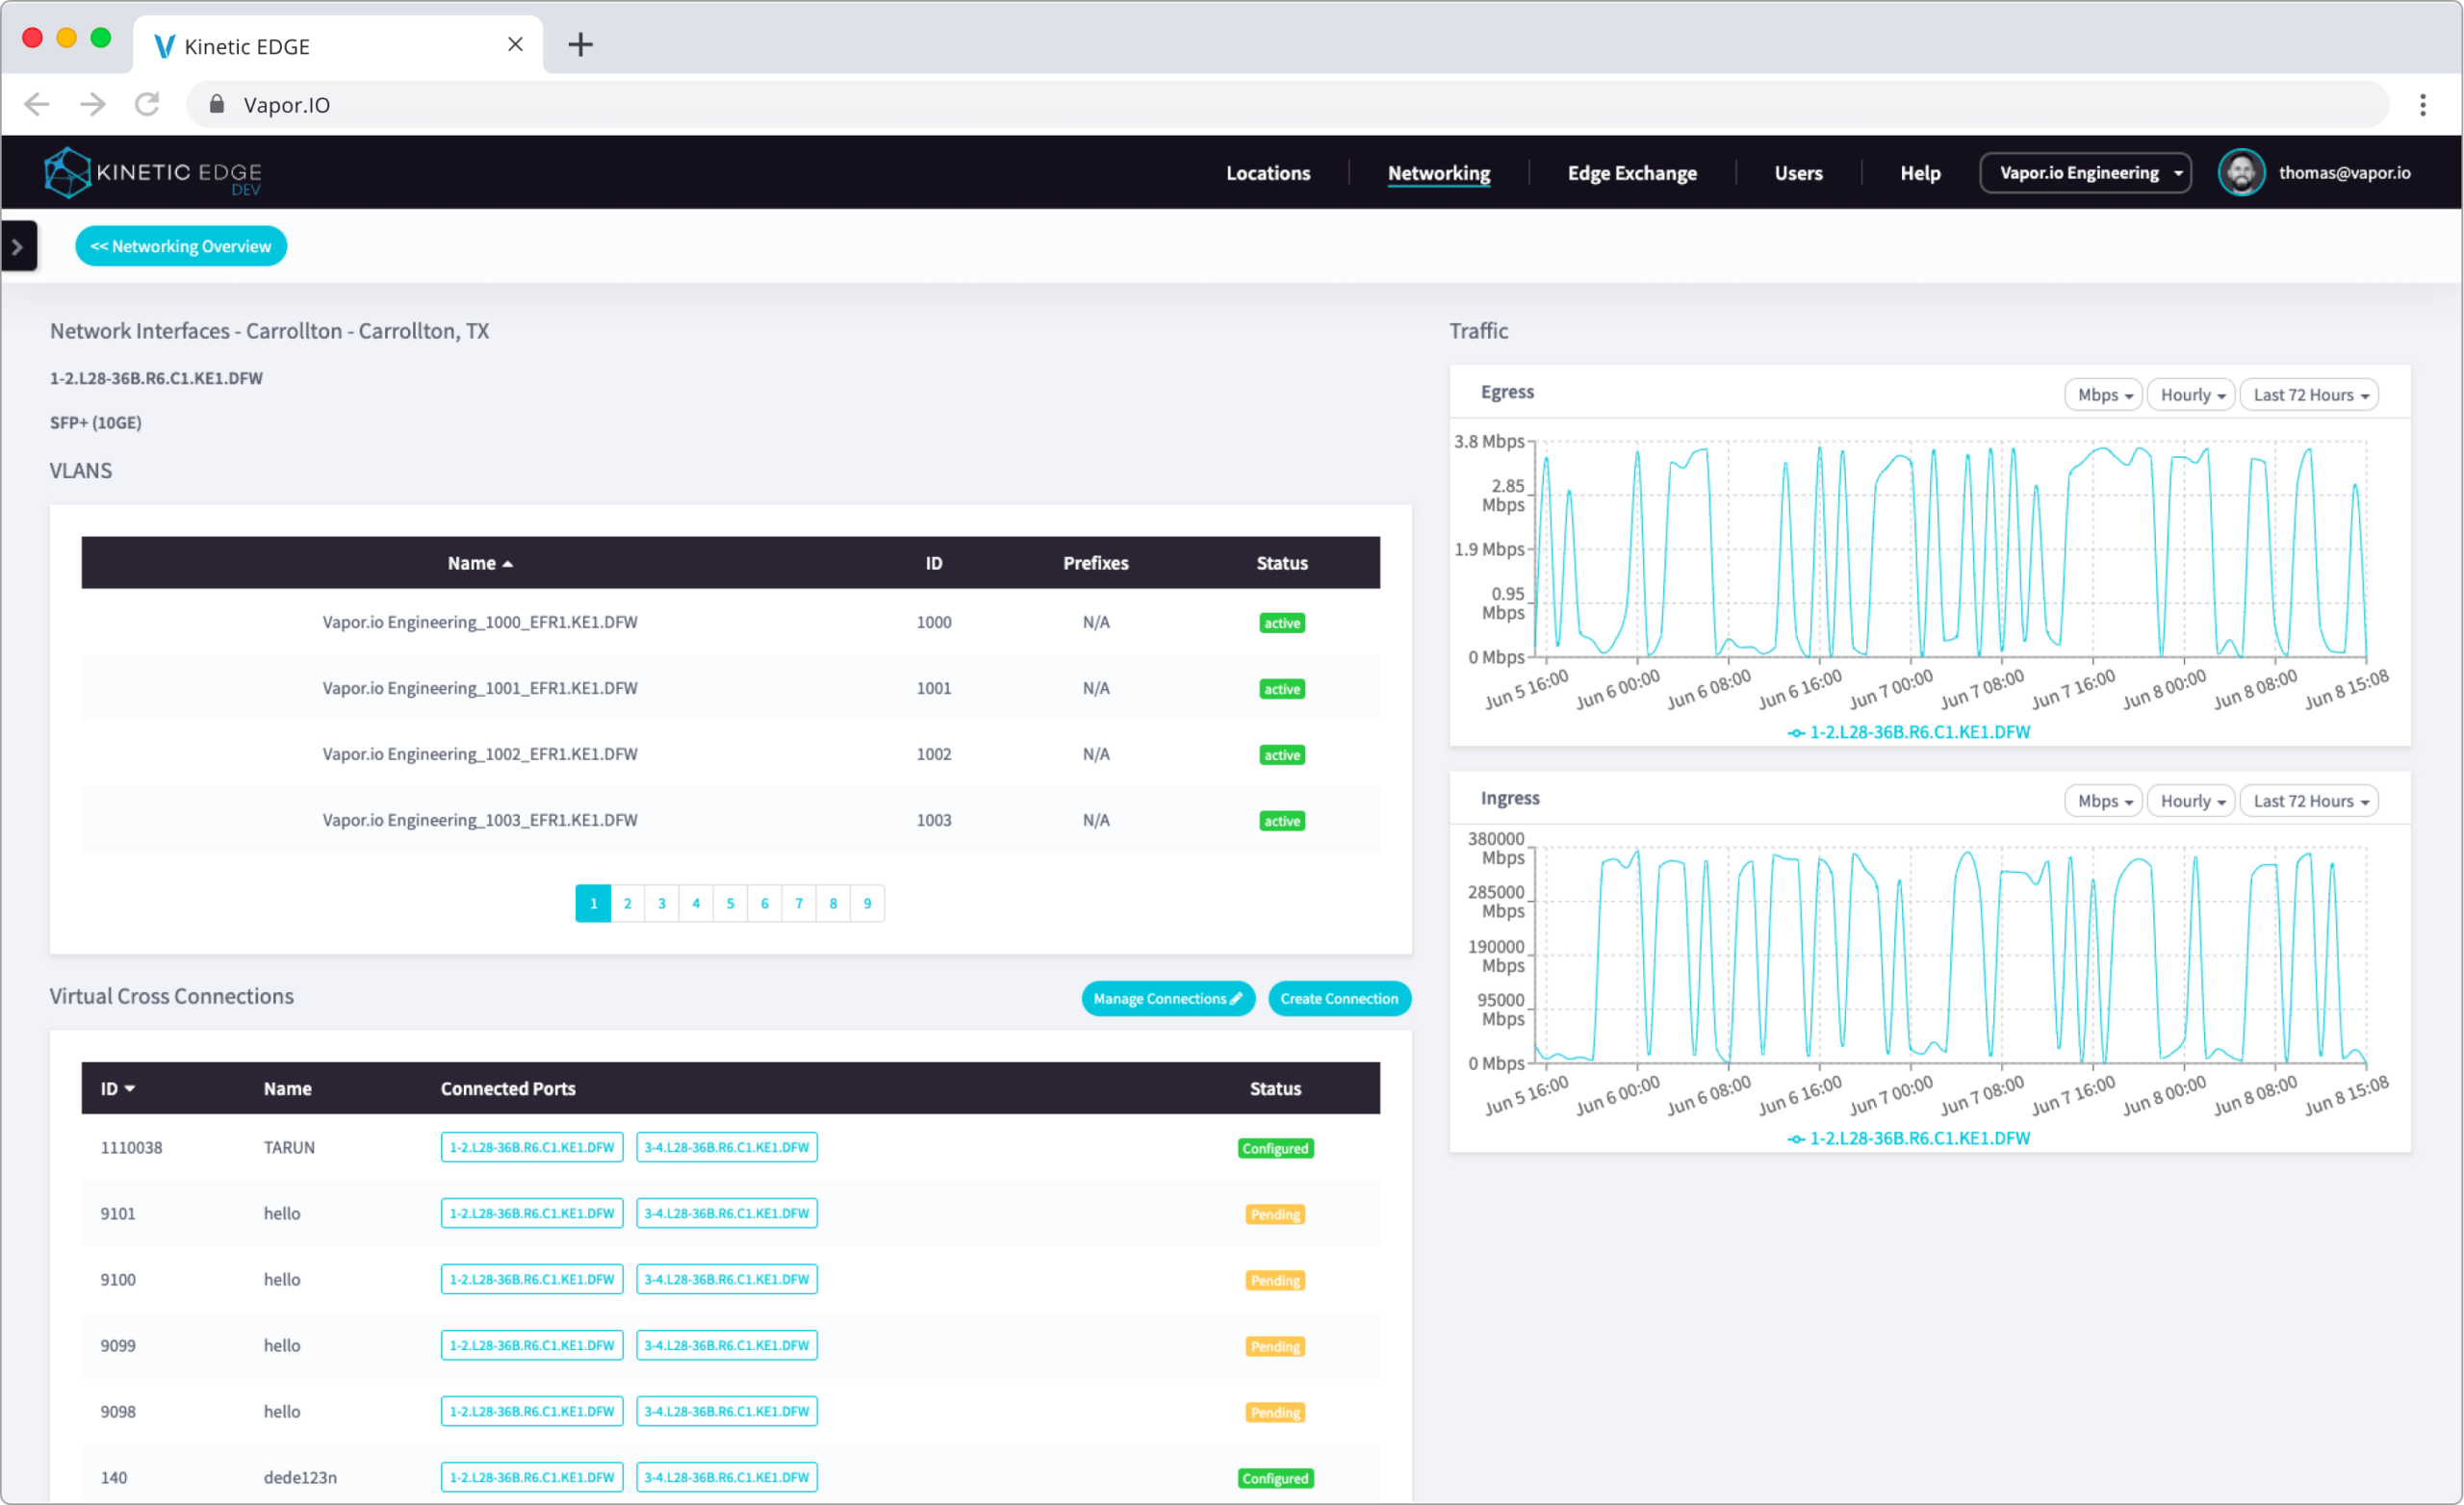2464x1505 pixels.
Task: Reload the page with the refresh icon
Action: click(147, 104)
